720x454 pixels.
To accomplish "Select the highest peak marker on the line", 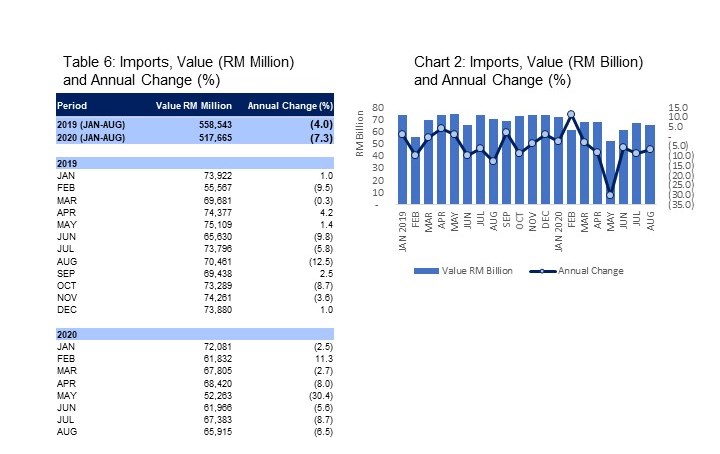I will click(x=570, y=114).
